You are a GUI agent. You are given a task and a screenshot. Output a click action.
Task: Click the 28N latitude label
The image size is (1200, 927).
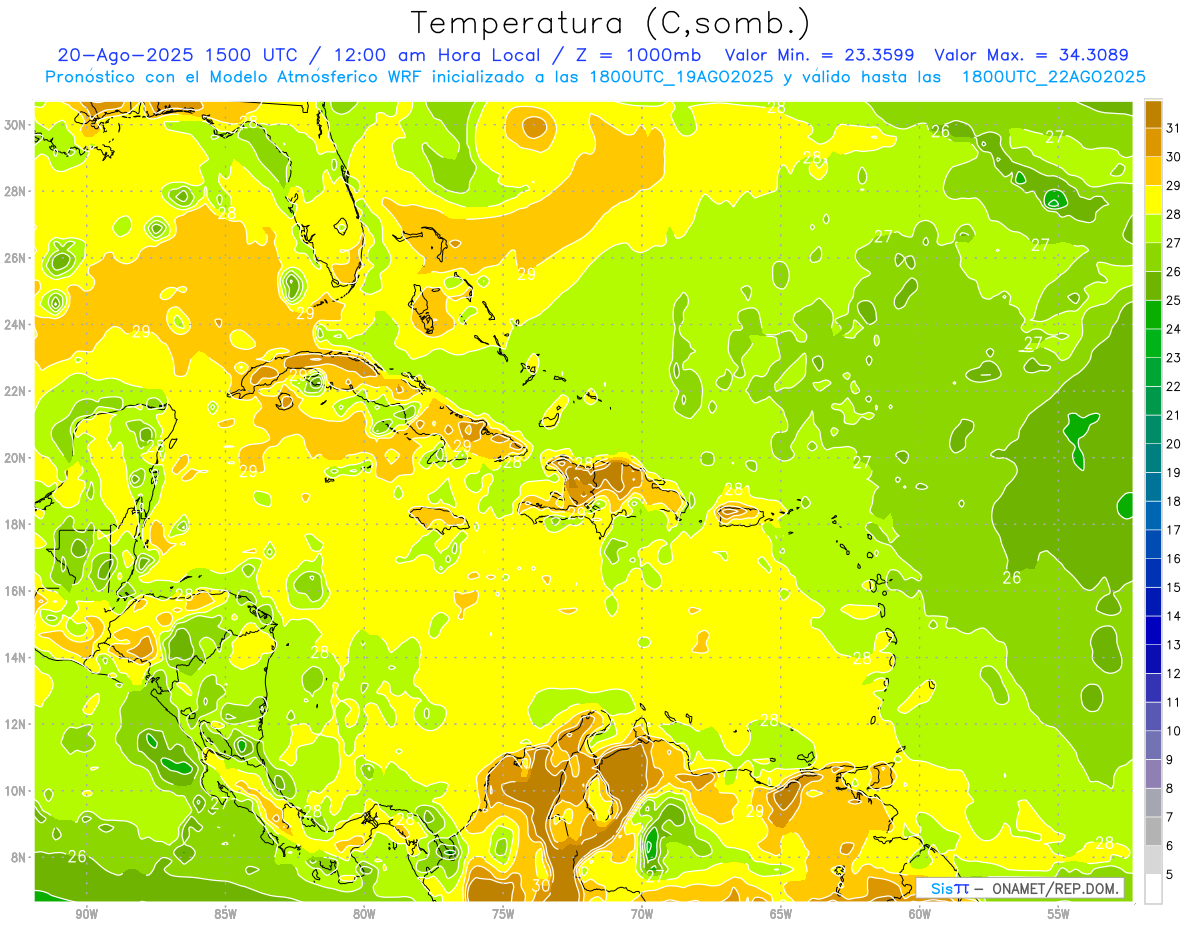pos(15,191)
